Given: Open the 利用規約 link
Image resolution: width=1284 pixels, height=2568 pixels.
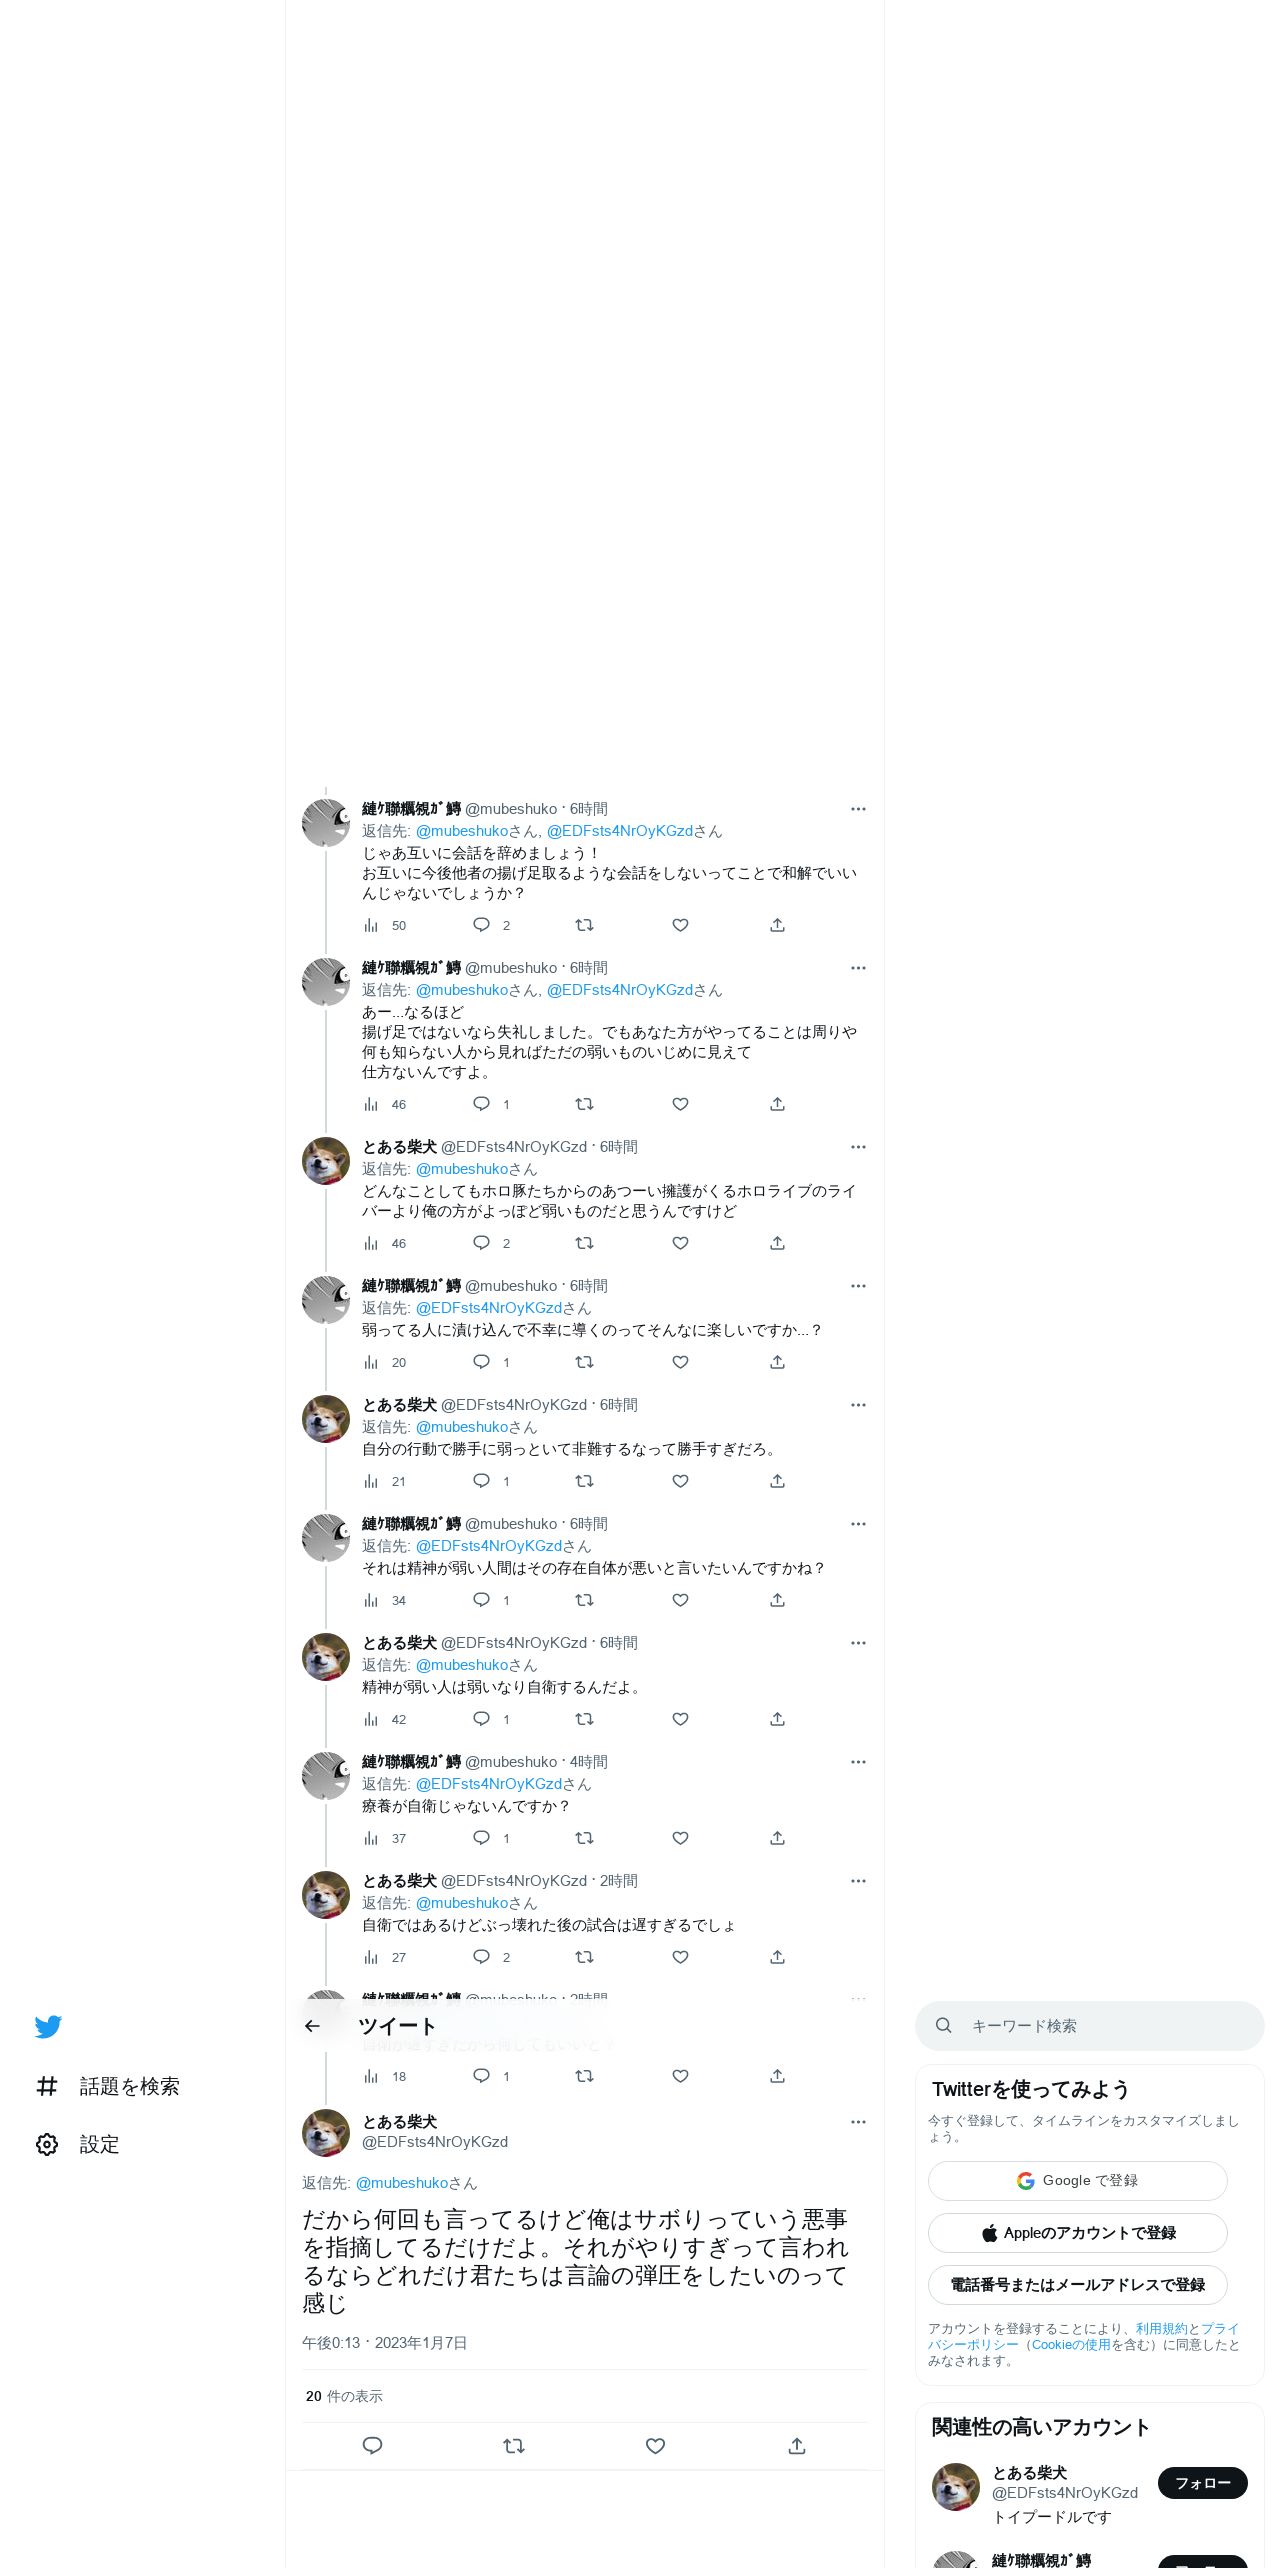Looking at the screenshot, I should 1161,2328.
